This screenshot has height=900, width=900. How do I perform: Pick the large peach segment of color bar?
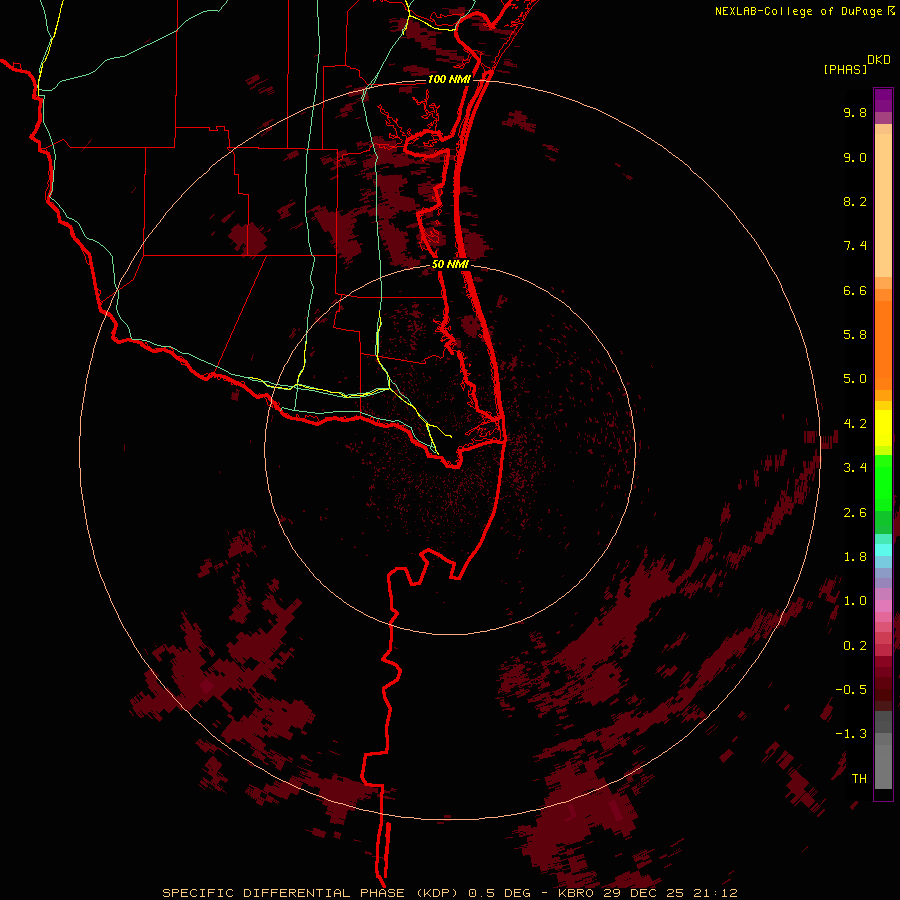883,205
